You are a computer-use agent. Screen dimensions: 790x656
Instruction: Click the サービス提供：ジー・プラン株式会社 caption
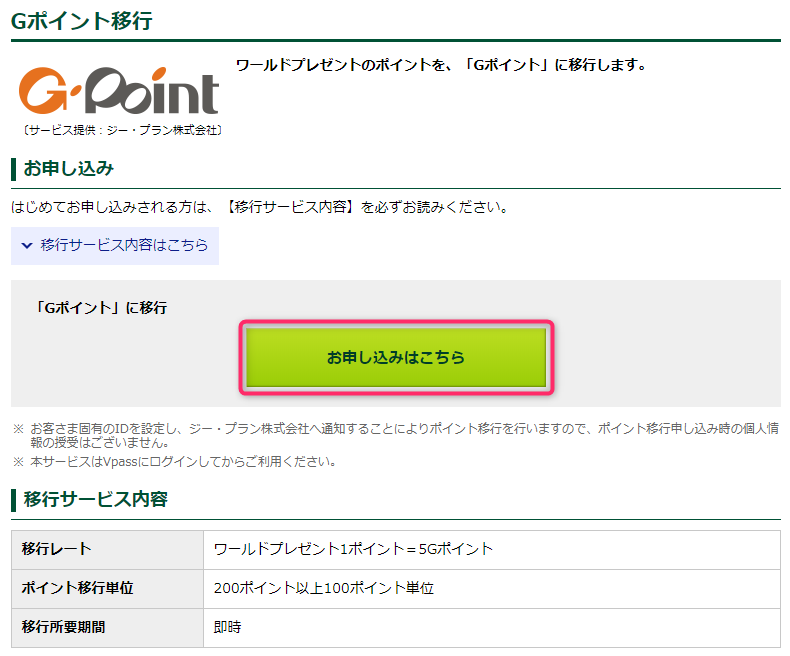tap(122, 130)
